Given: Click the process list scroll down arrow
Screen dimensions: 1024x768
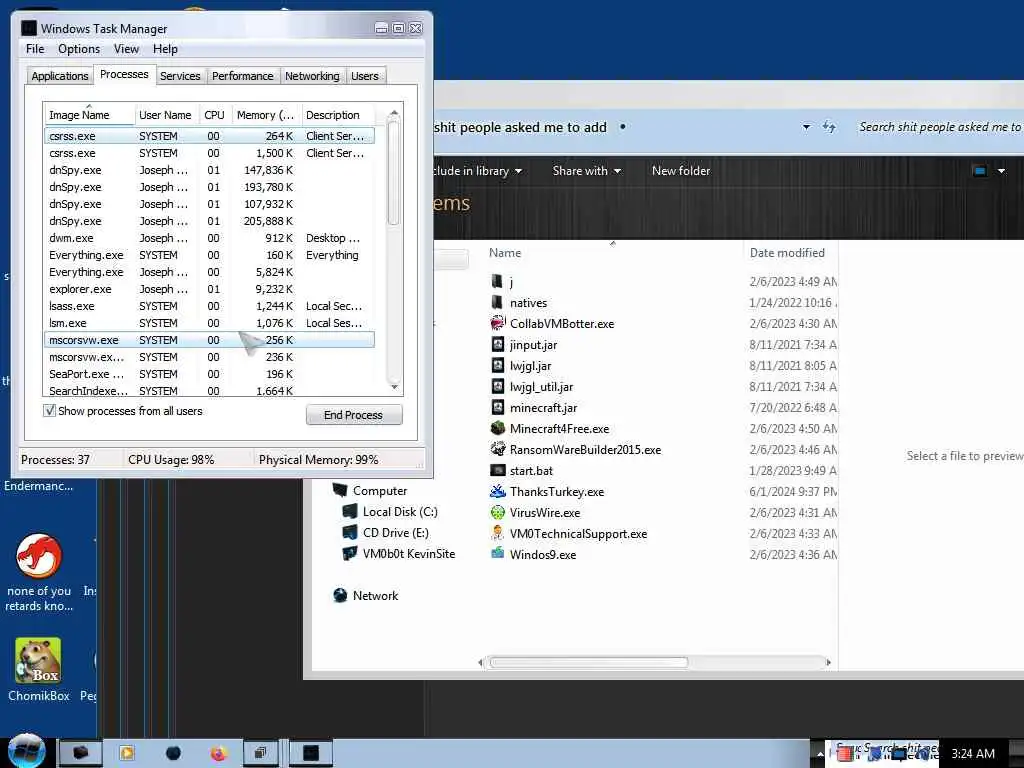Looking at the screenshot, I should pos(394,387).
